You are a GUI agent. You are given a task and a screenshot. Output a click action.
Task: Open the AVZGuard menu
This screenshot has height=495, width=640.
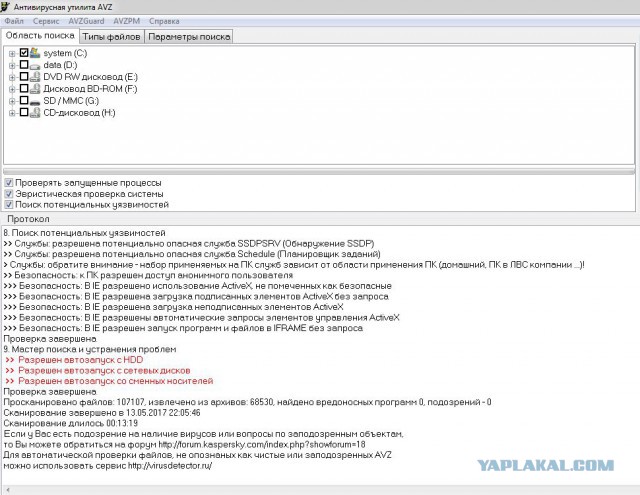pyautogui.click(x=86, y=21)
